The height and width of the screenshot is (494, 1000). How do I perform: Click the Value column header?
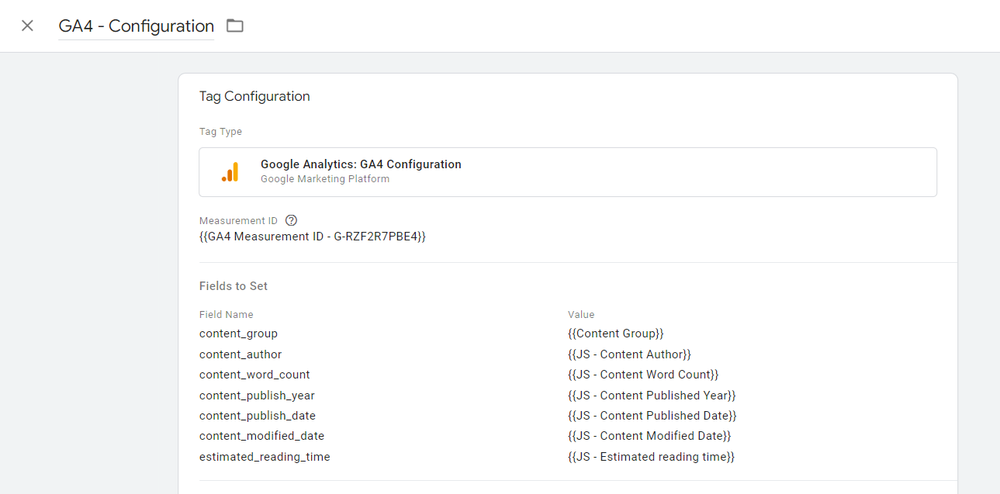581,315
